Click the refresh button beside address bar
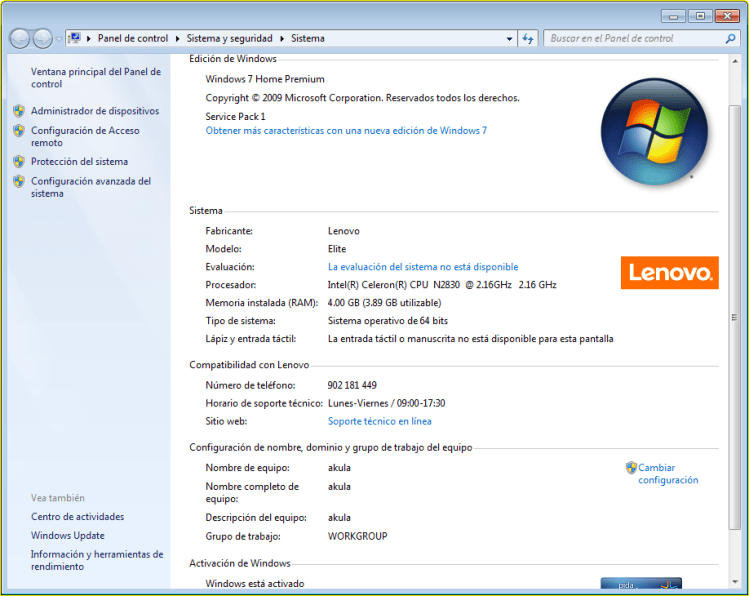This screenshot has width=749, height=596. pyautogui.click(x=528, y=39)
